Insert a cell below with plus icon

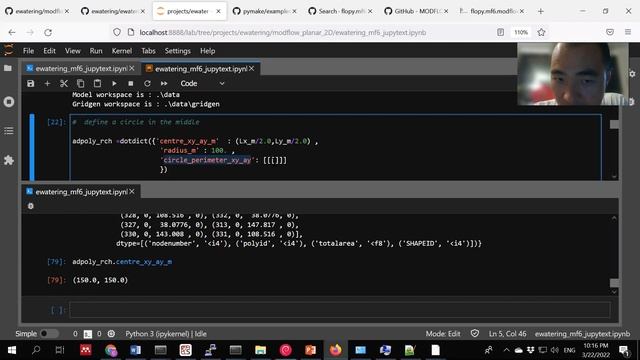click(x=47, y=83)
